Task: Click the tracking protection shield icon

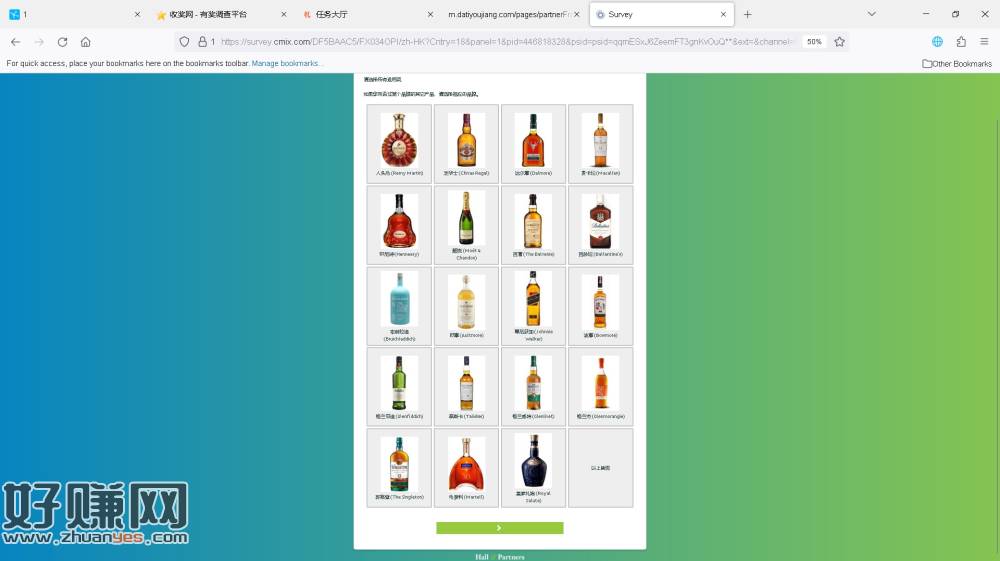Action: (x=185, y=42)
